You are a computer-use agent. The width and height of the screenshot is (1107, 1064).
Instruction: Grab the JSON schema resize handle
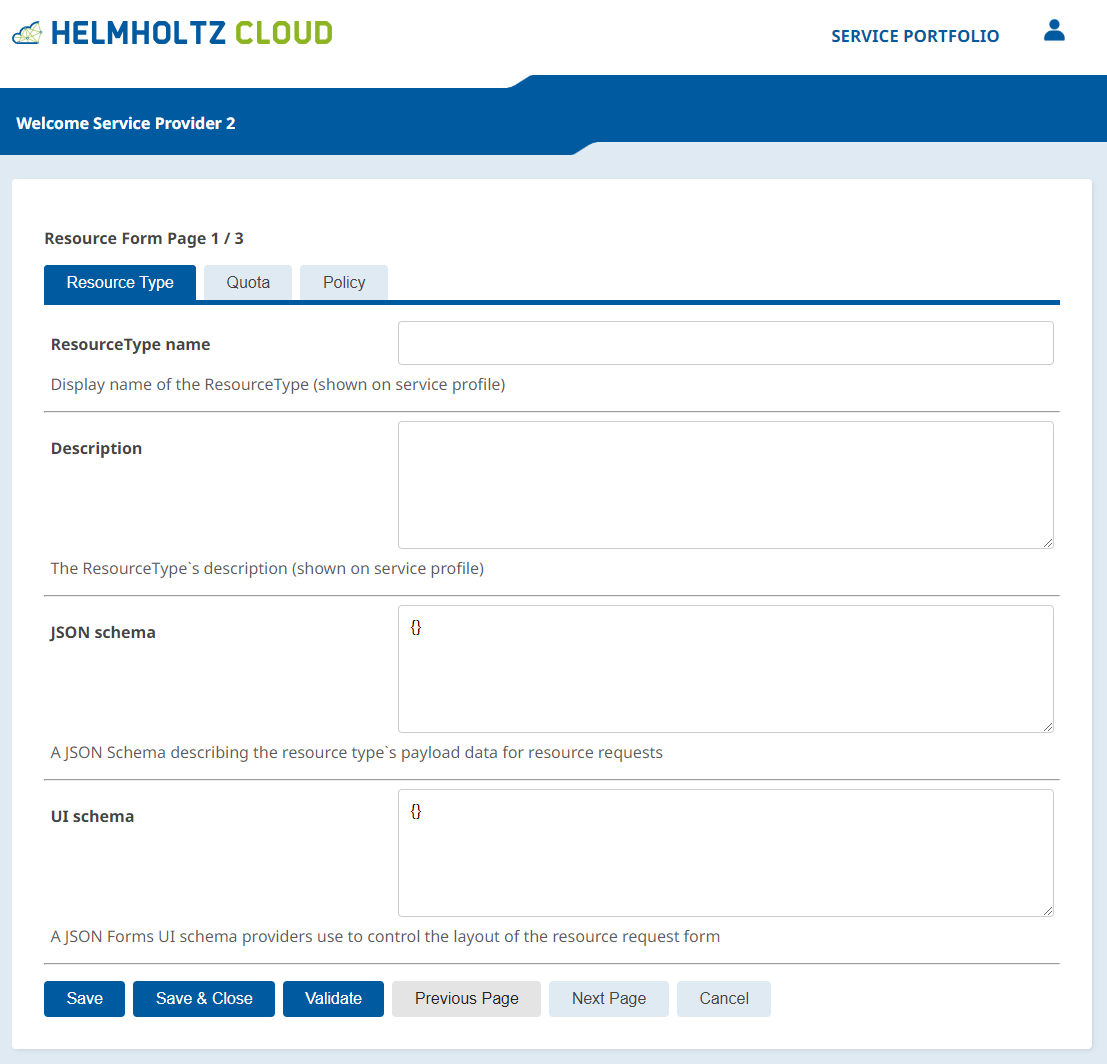1048,727
